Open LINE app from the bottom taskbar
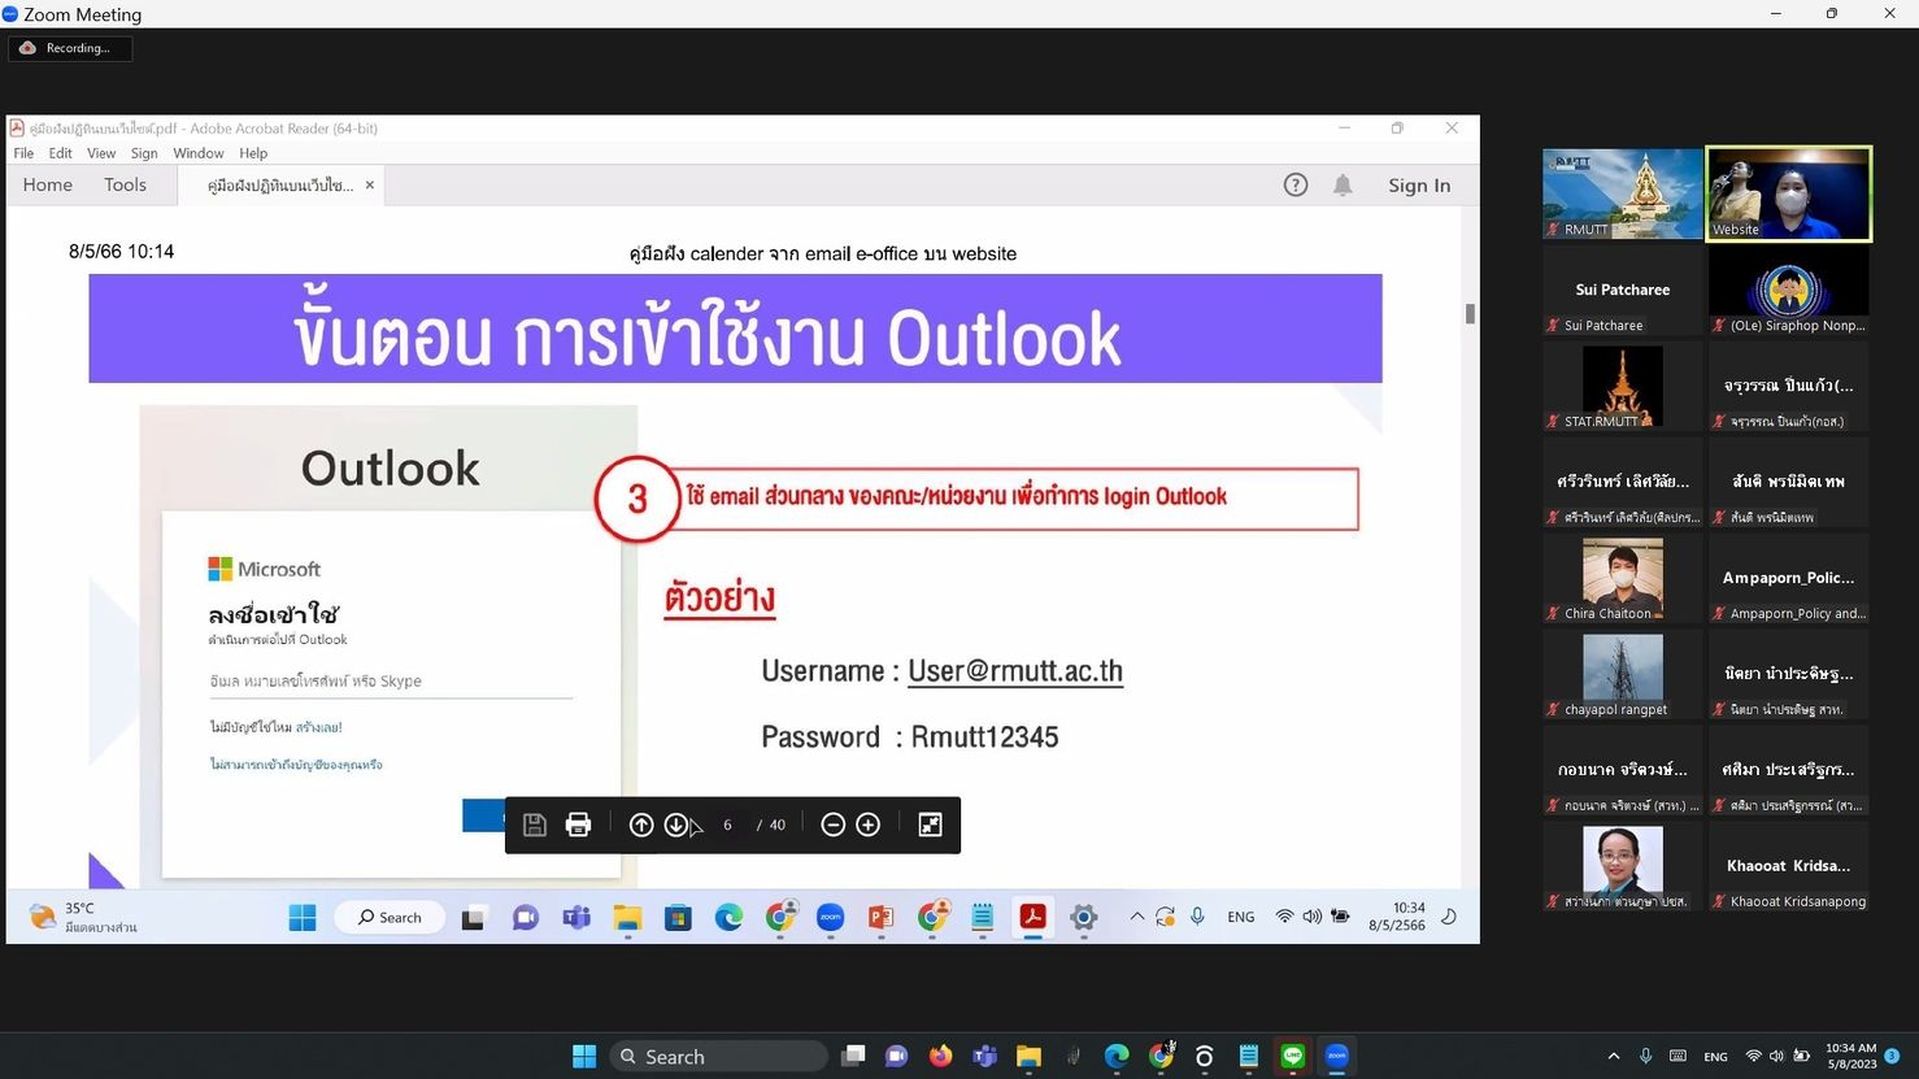Screen dimensions: 1919x1079 [x=1293, y=1056]
